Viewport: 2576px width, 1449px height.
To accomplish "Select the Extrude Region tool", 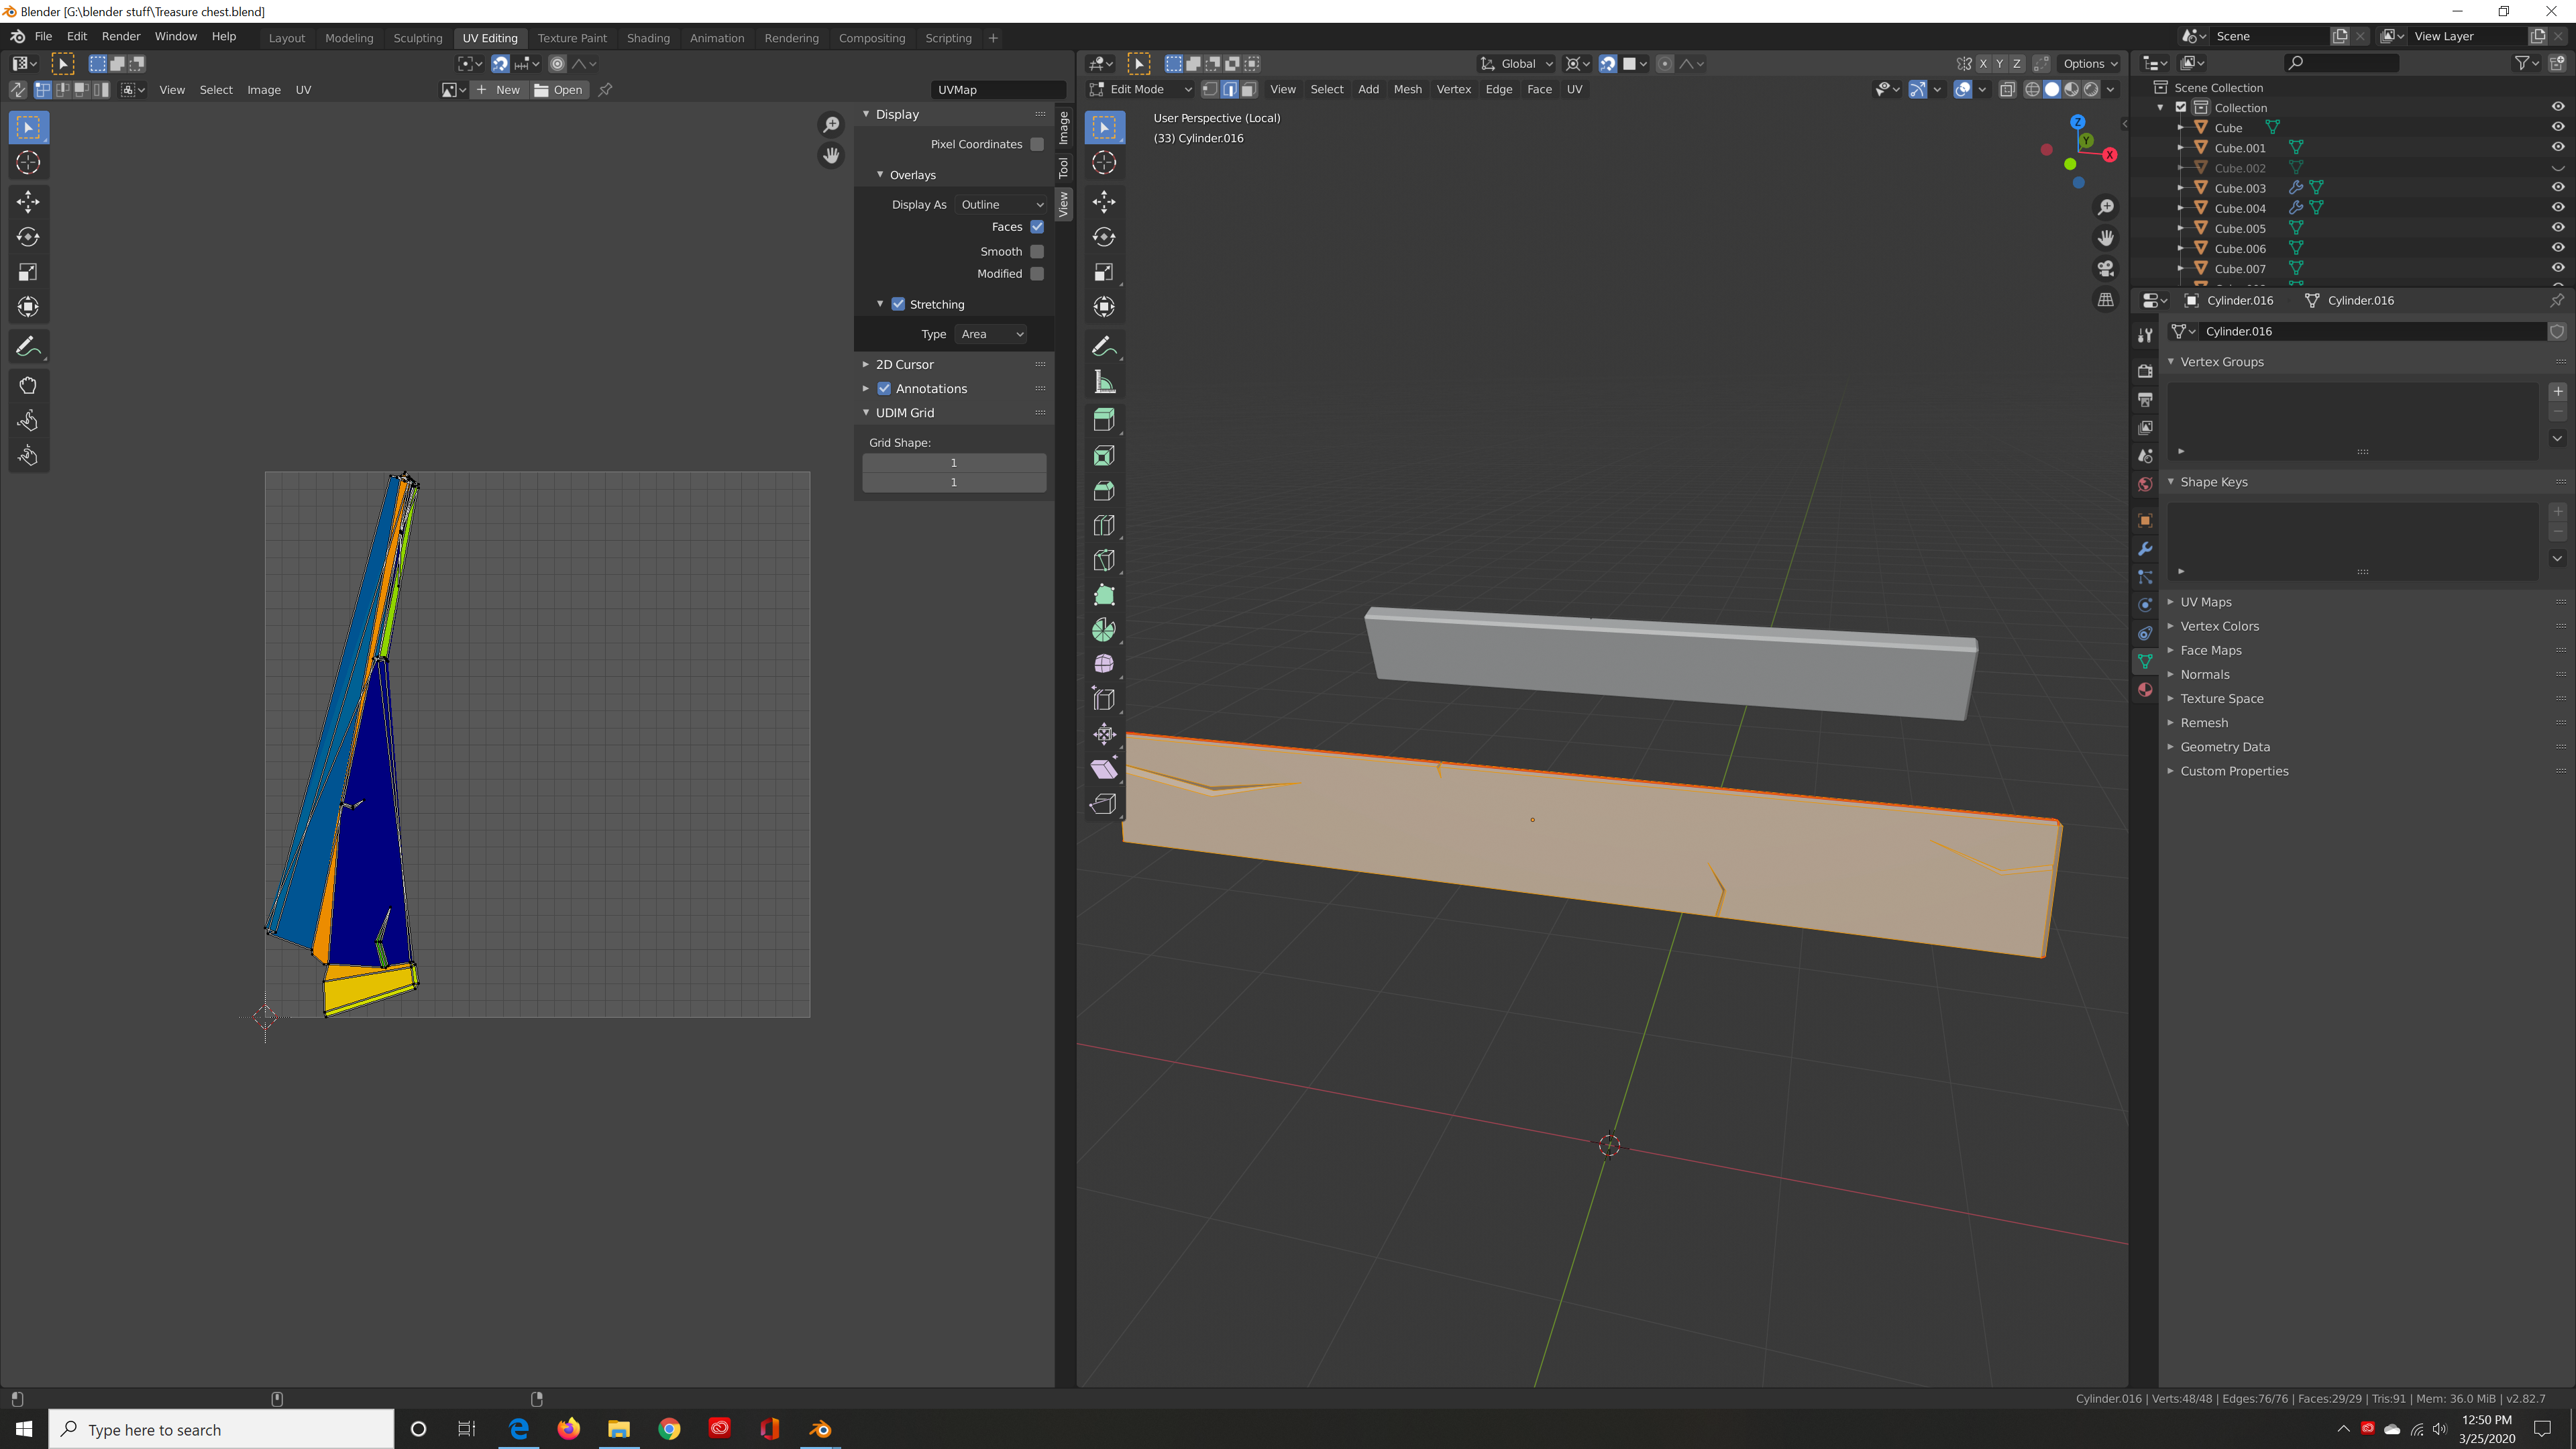I will click(1104, 420).
